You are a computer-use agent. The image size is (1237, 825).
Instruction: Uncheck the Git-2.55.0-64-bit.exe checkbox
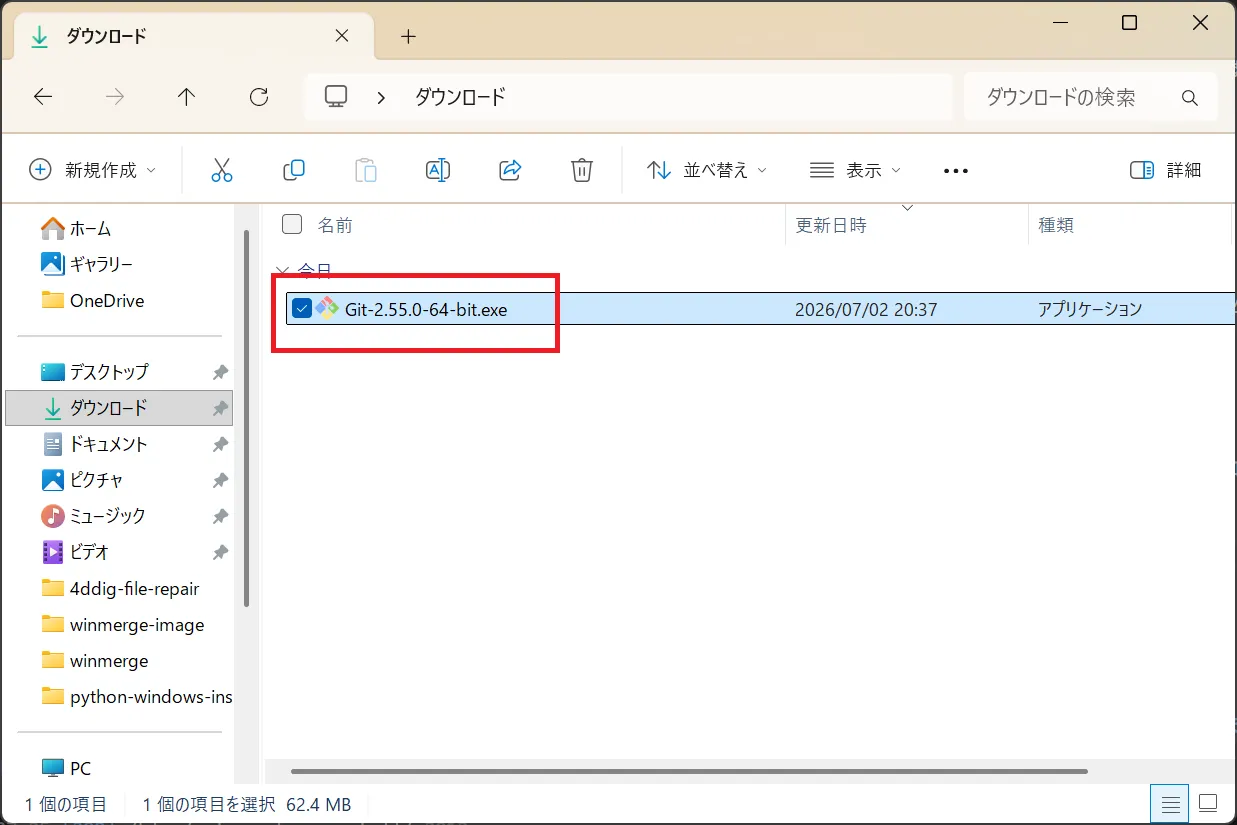pyautogui.click(x=301, y=308)
